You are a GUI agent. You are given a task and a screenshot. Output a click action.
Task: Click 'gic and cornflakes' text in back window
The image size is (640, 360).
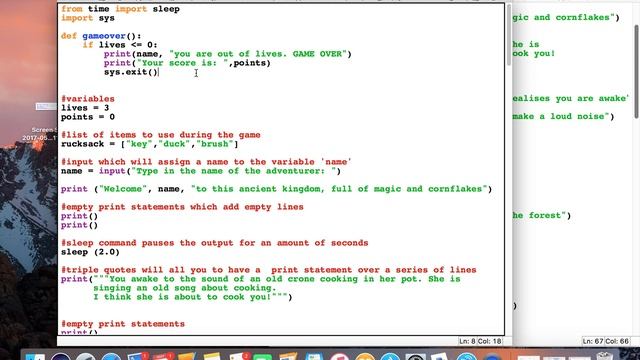(566, 17)
